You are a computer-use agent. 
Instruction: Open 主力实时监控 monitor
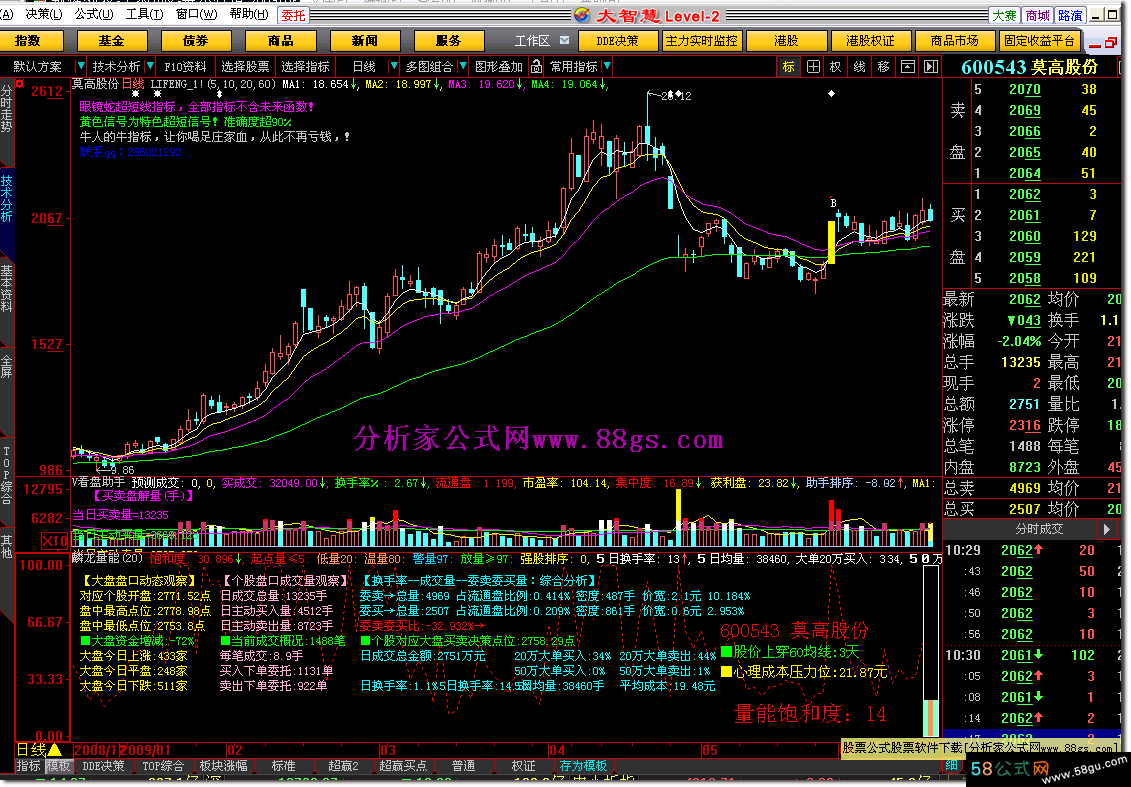pyautogui.click(x=702, y=40)
